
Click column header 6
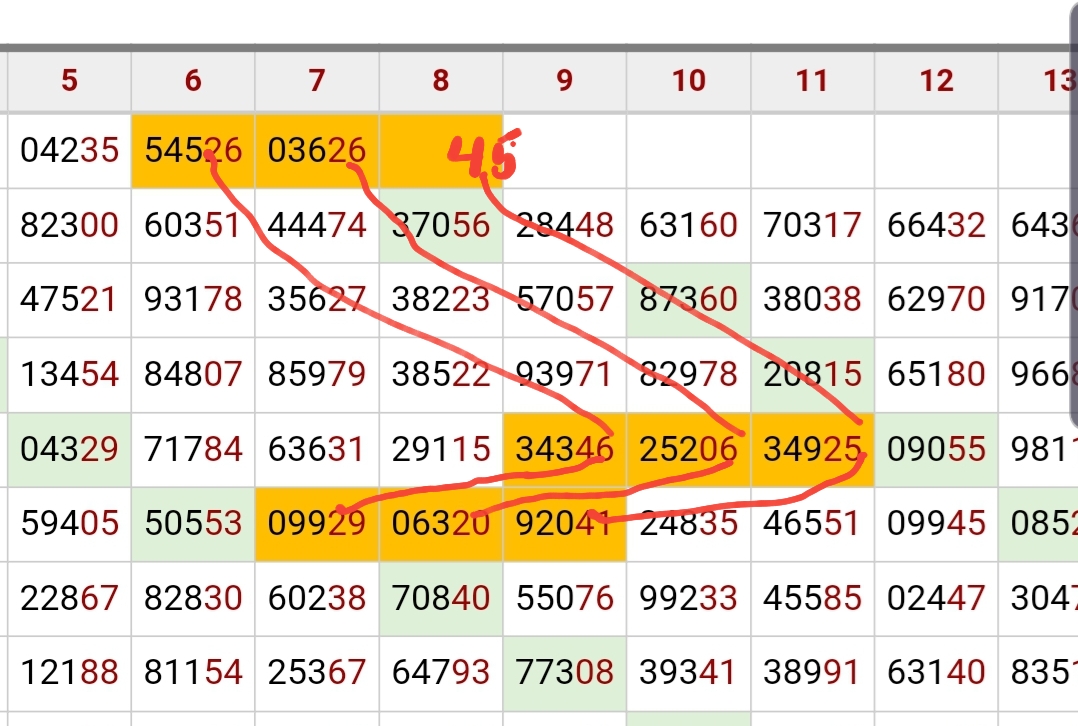click(x=193, y=81)
